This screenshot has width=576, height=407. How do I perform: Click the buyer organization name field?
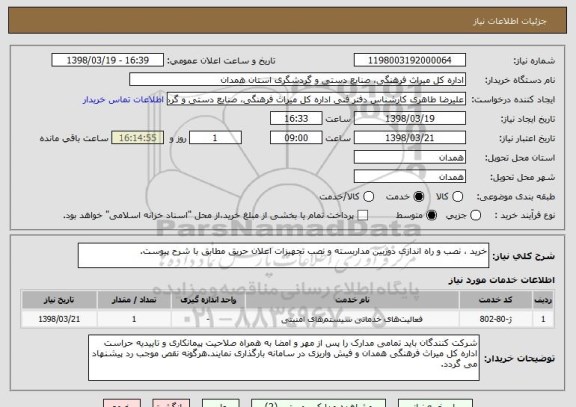point(298,80)
